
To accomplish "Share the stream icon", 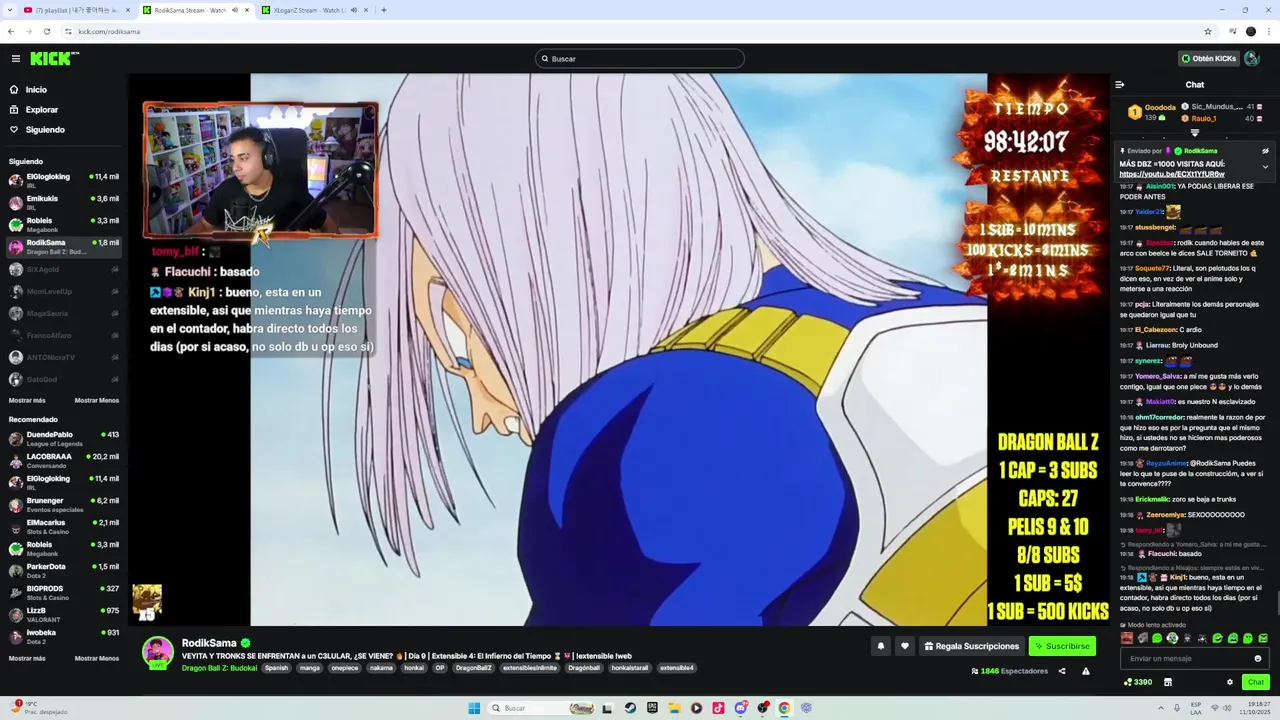I will [1062, 671].
